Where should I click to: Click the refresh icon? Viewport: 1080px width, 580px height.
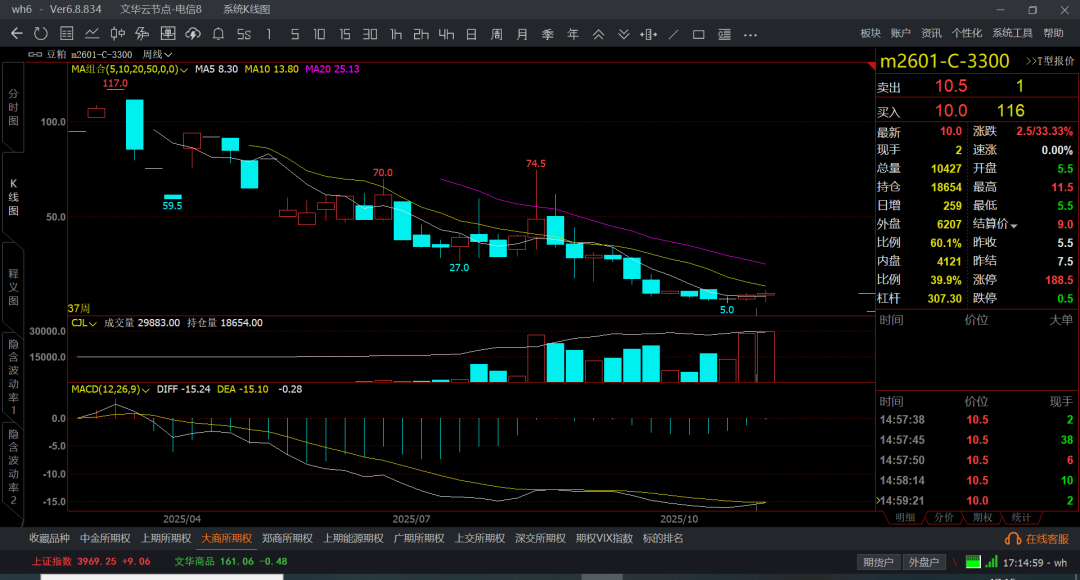[40, 33]
